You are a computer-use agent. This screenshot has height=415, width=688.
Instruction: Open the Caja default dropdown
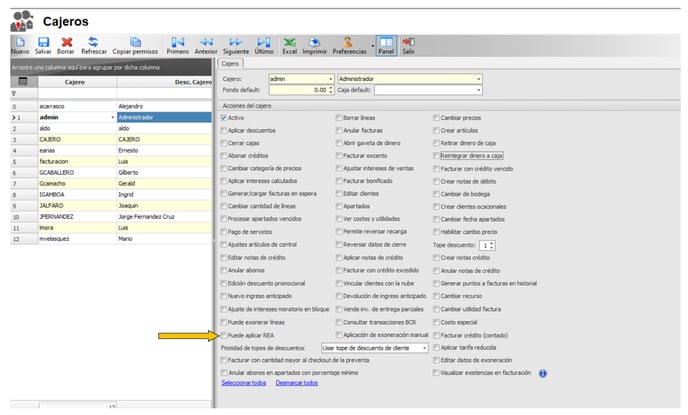click(x=479, y=90)
